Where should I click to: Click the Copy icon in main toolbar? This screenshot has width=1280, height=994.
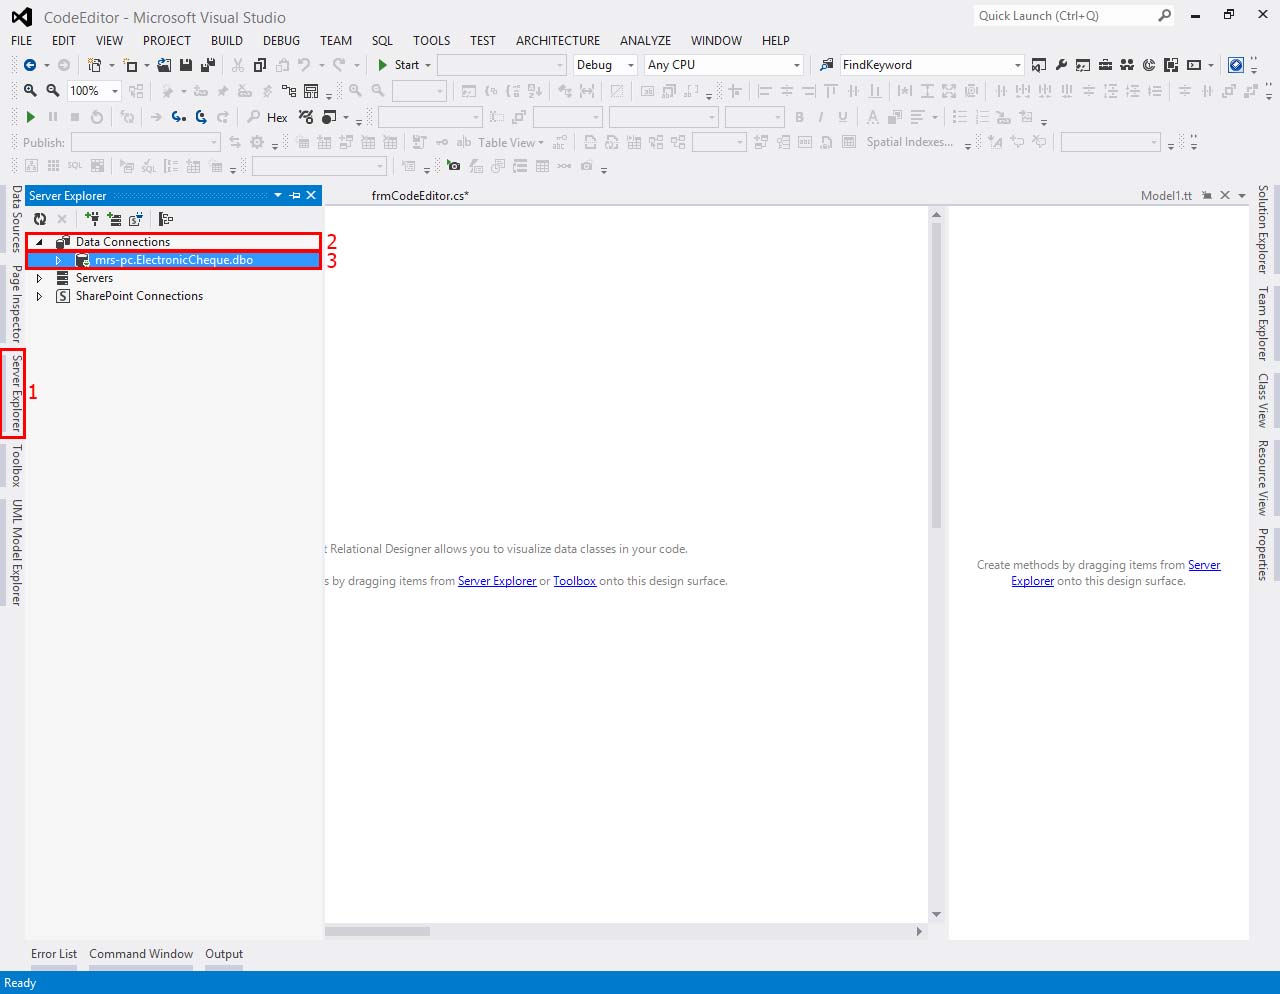pyautogui.click(x=260, y=65)
